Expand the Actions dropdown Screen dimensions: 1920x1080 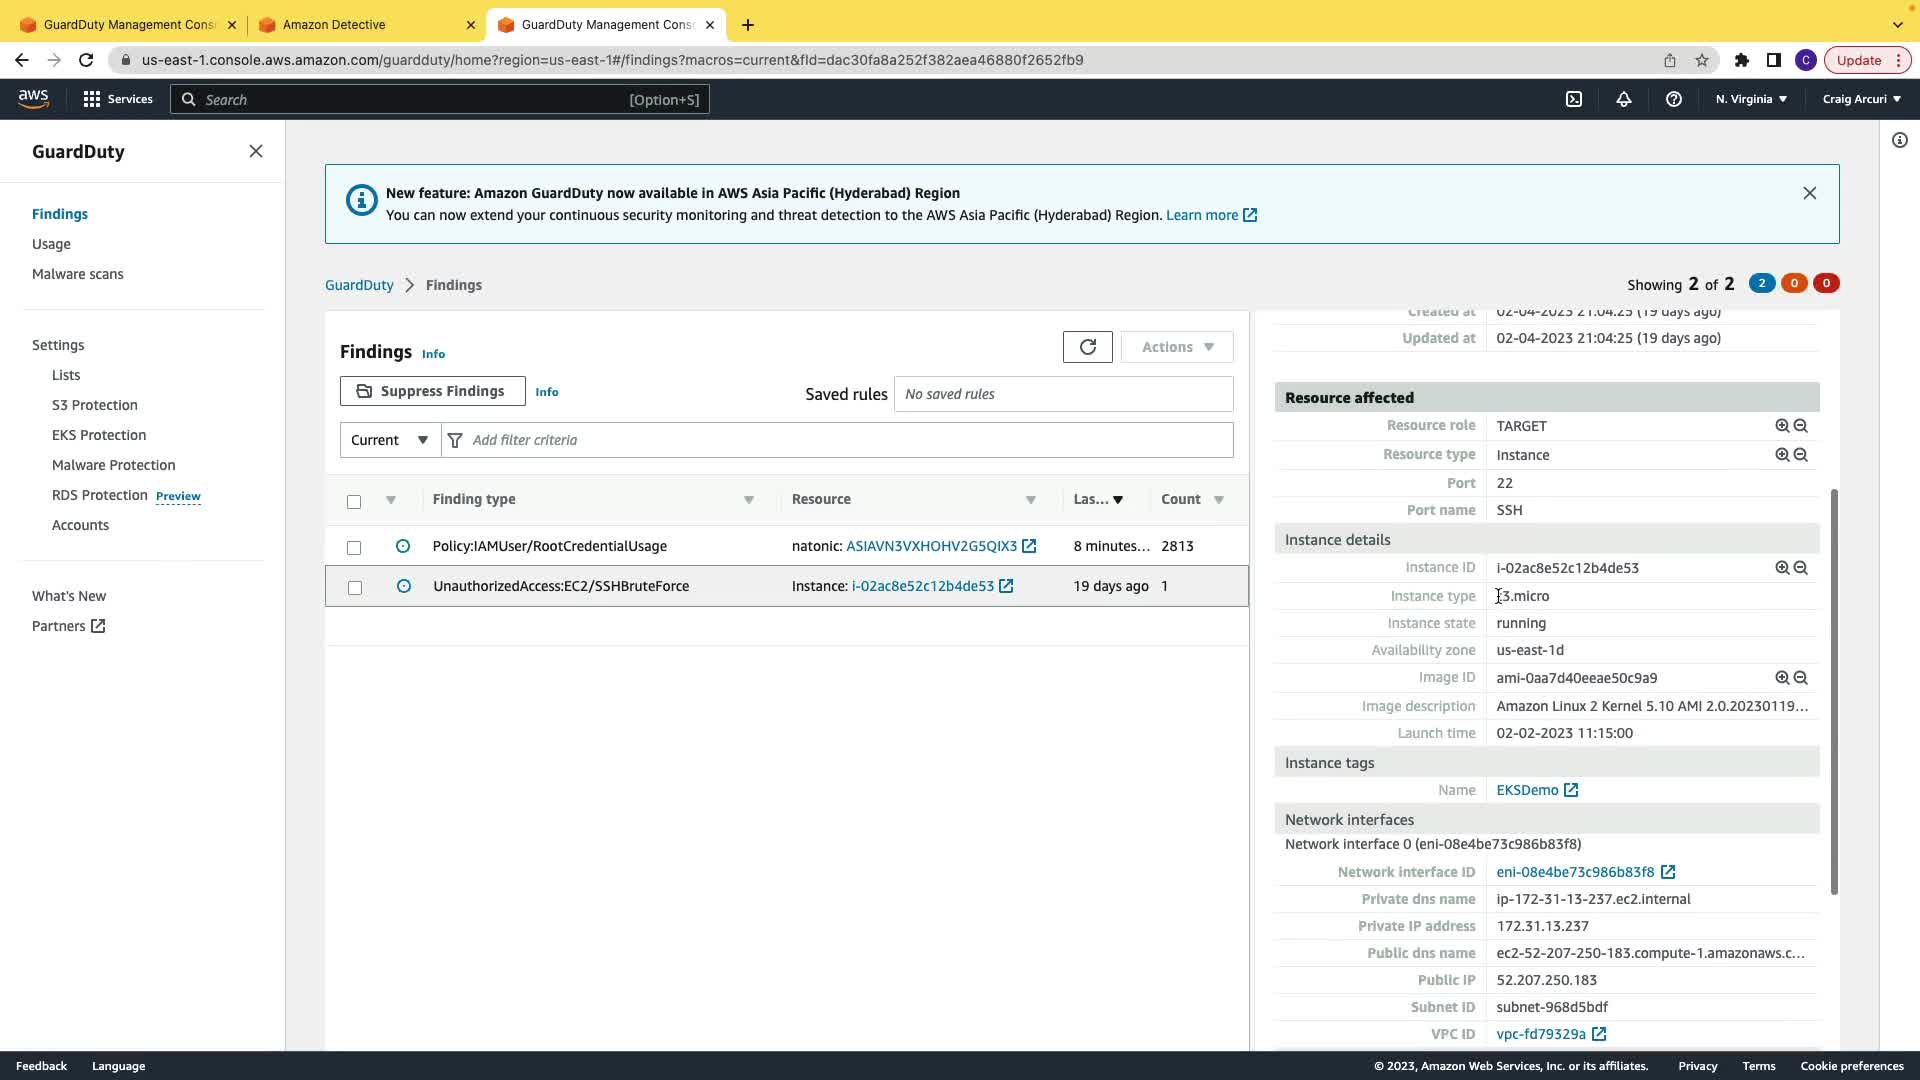(x=1176, y=347)
